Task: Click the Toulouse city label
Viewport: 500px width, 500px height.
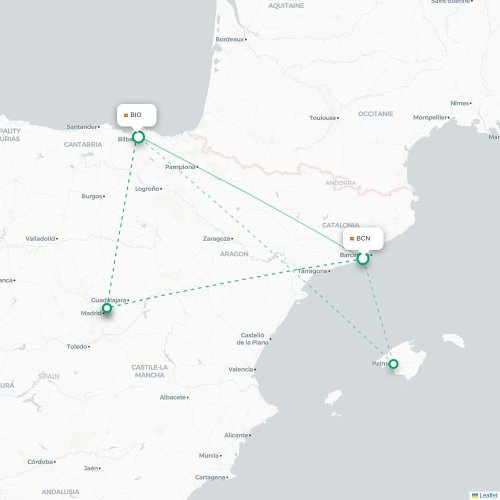Action: [x=323, y=118]
